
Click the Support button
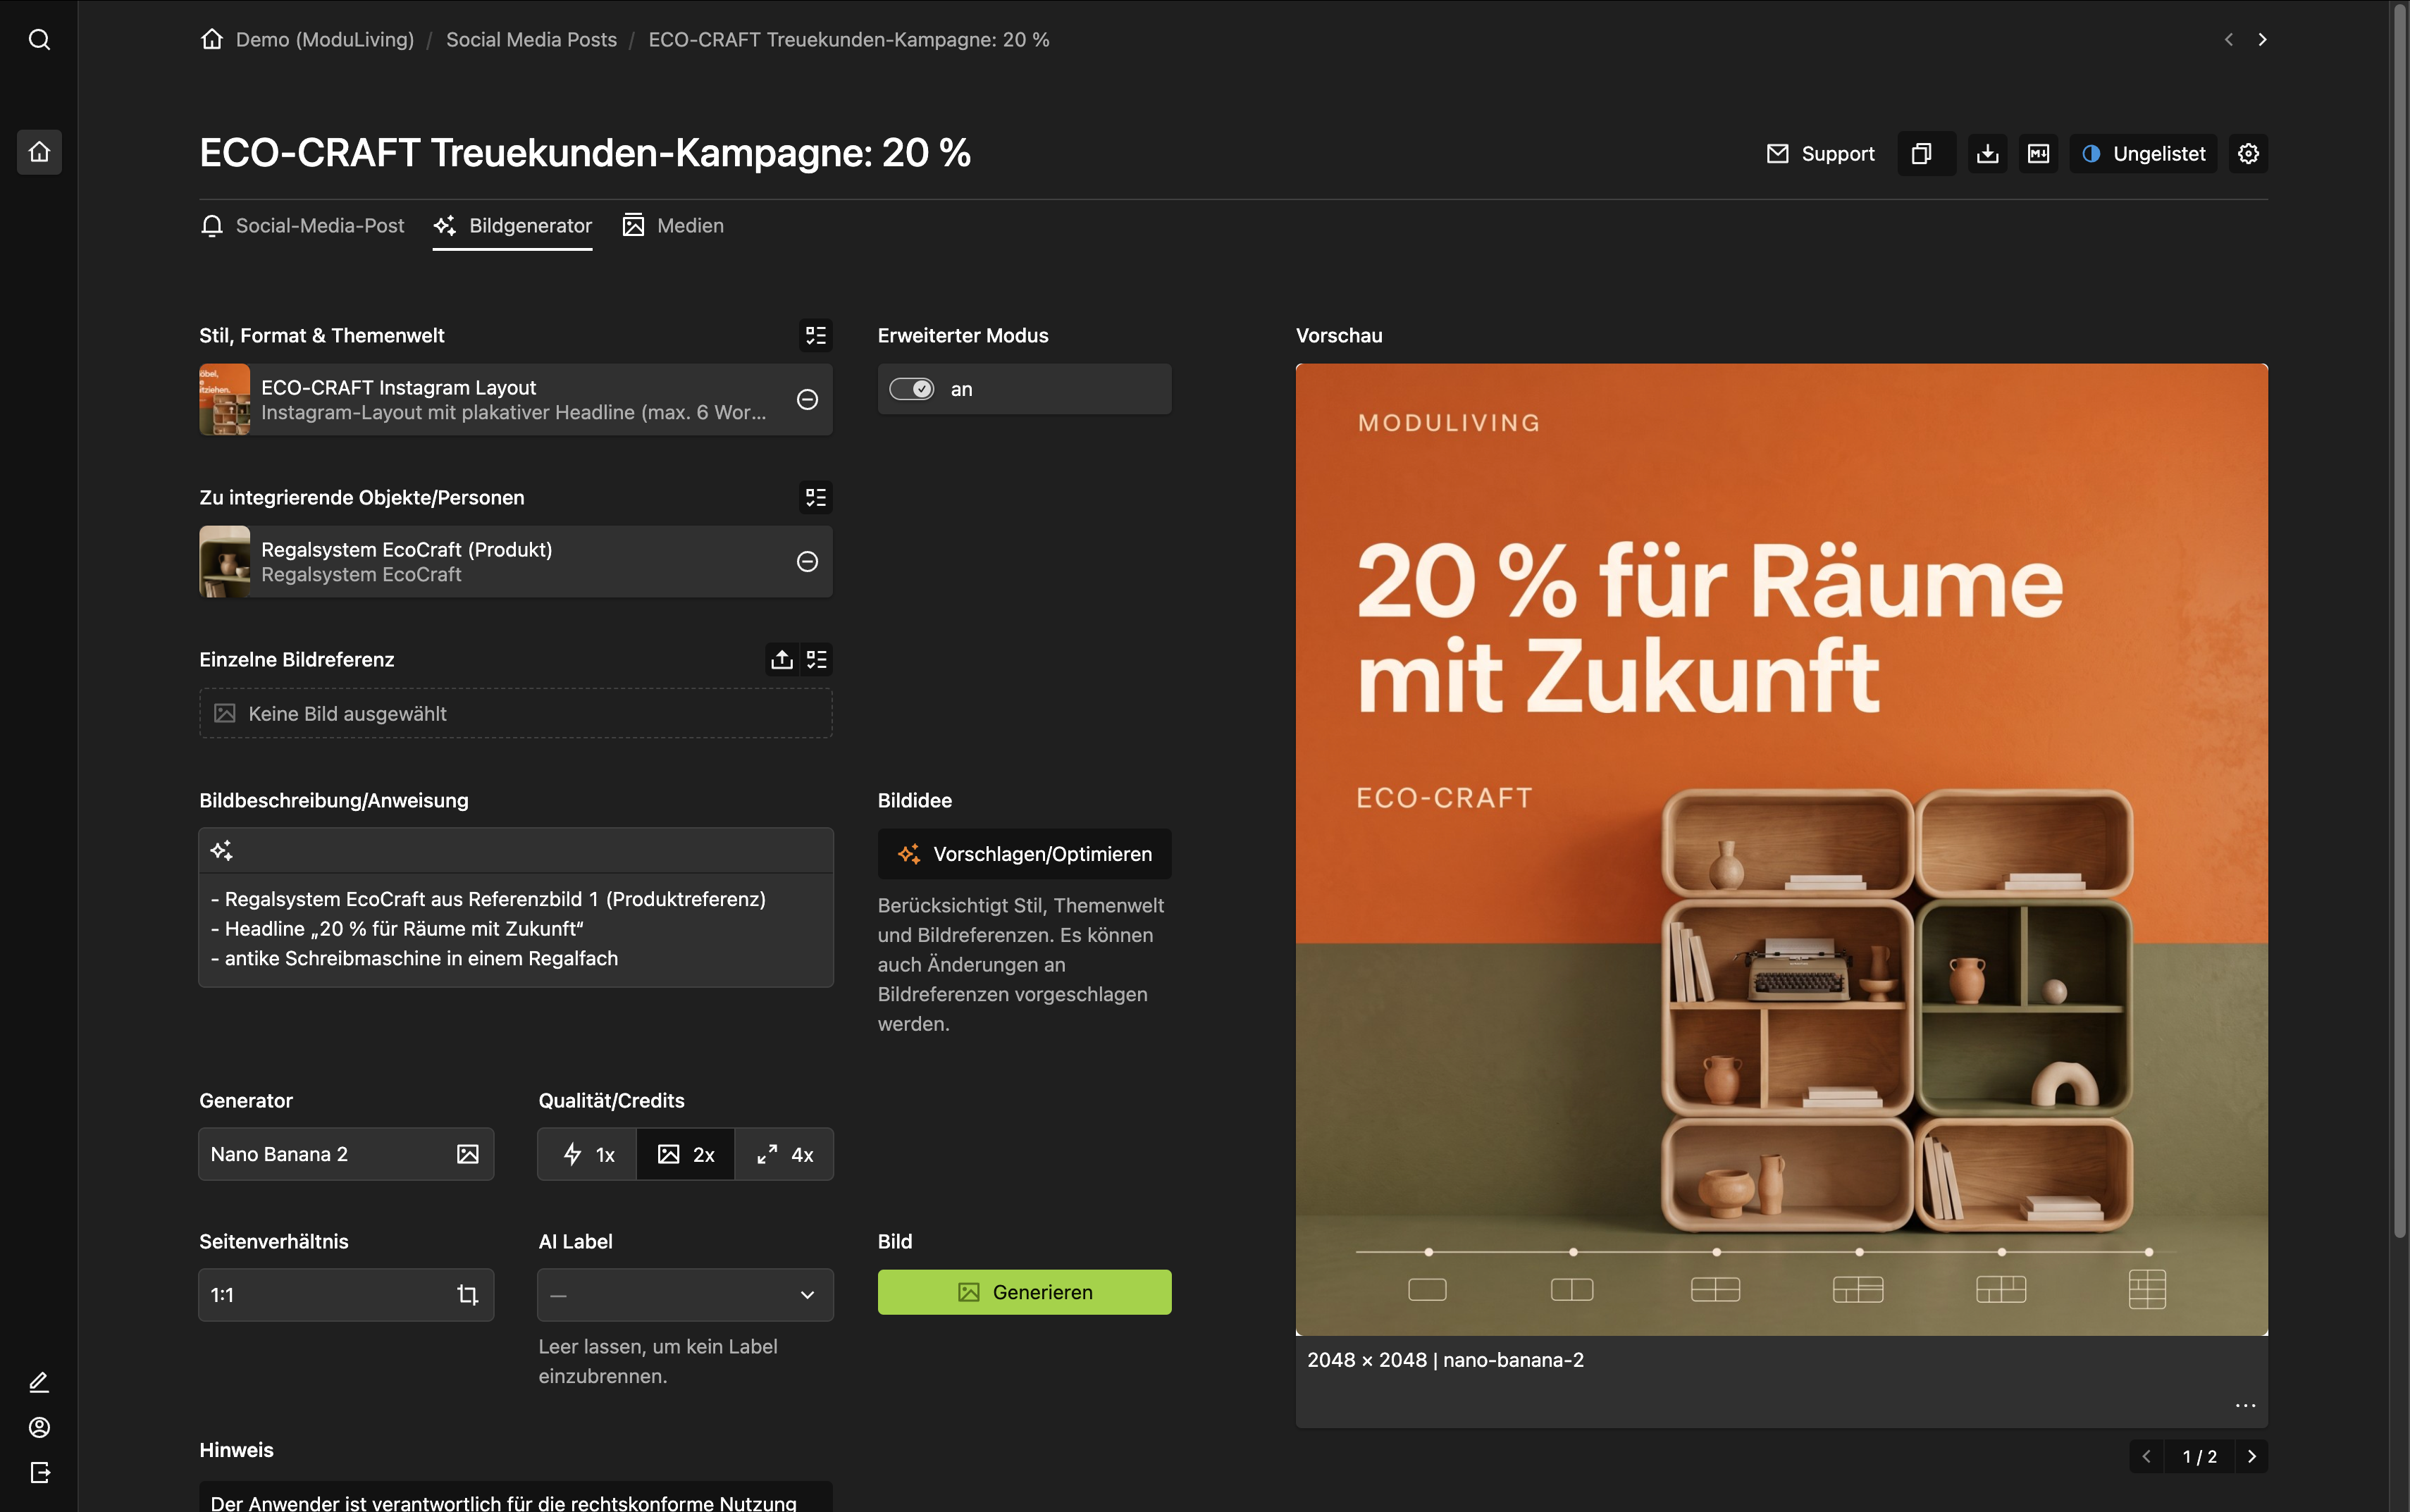click(1820, 154)
